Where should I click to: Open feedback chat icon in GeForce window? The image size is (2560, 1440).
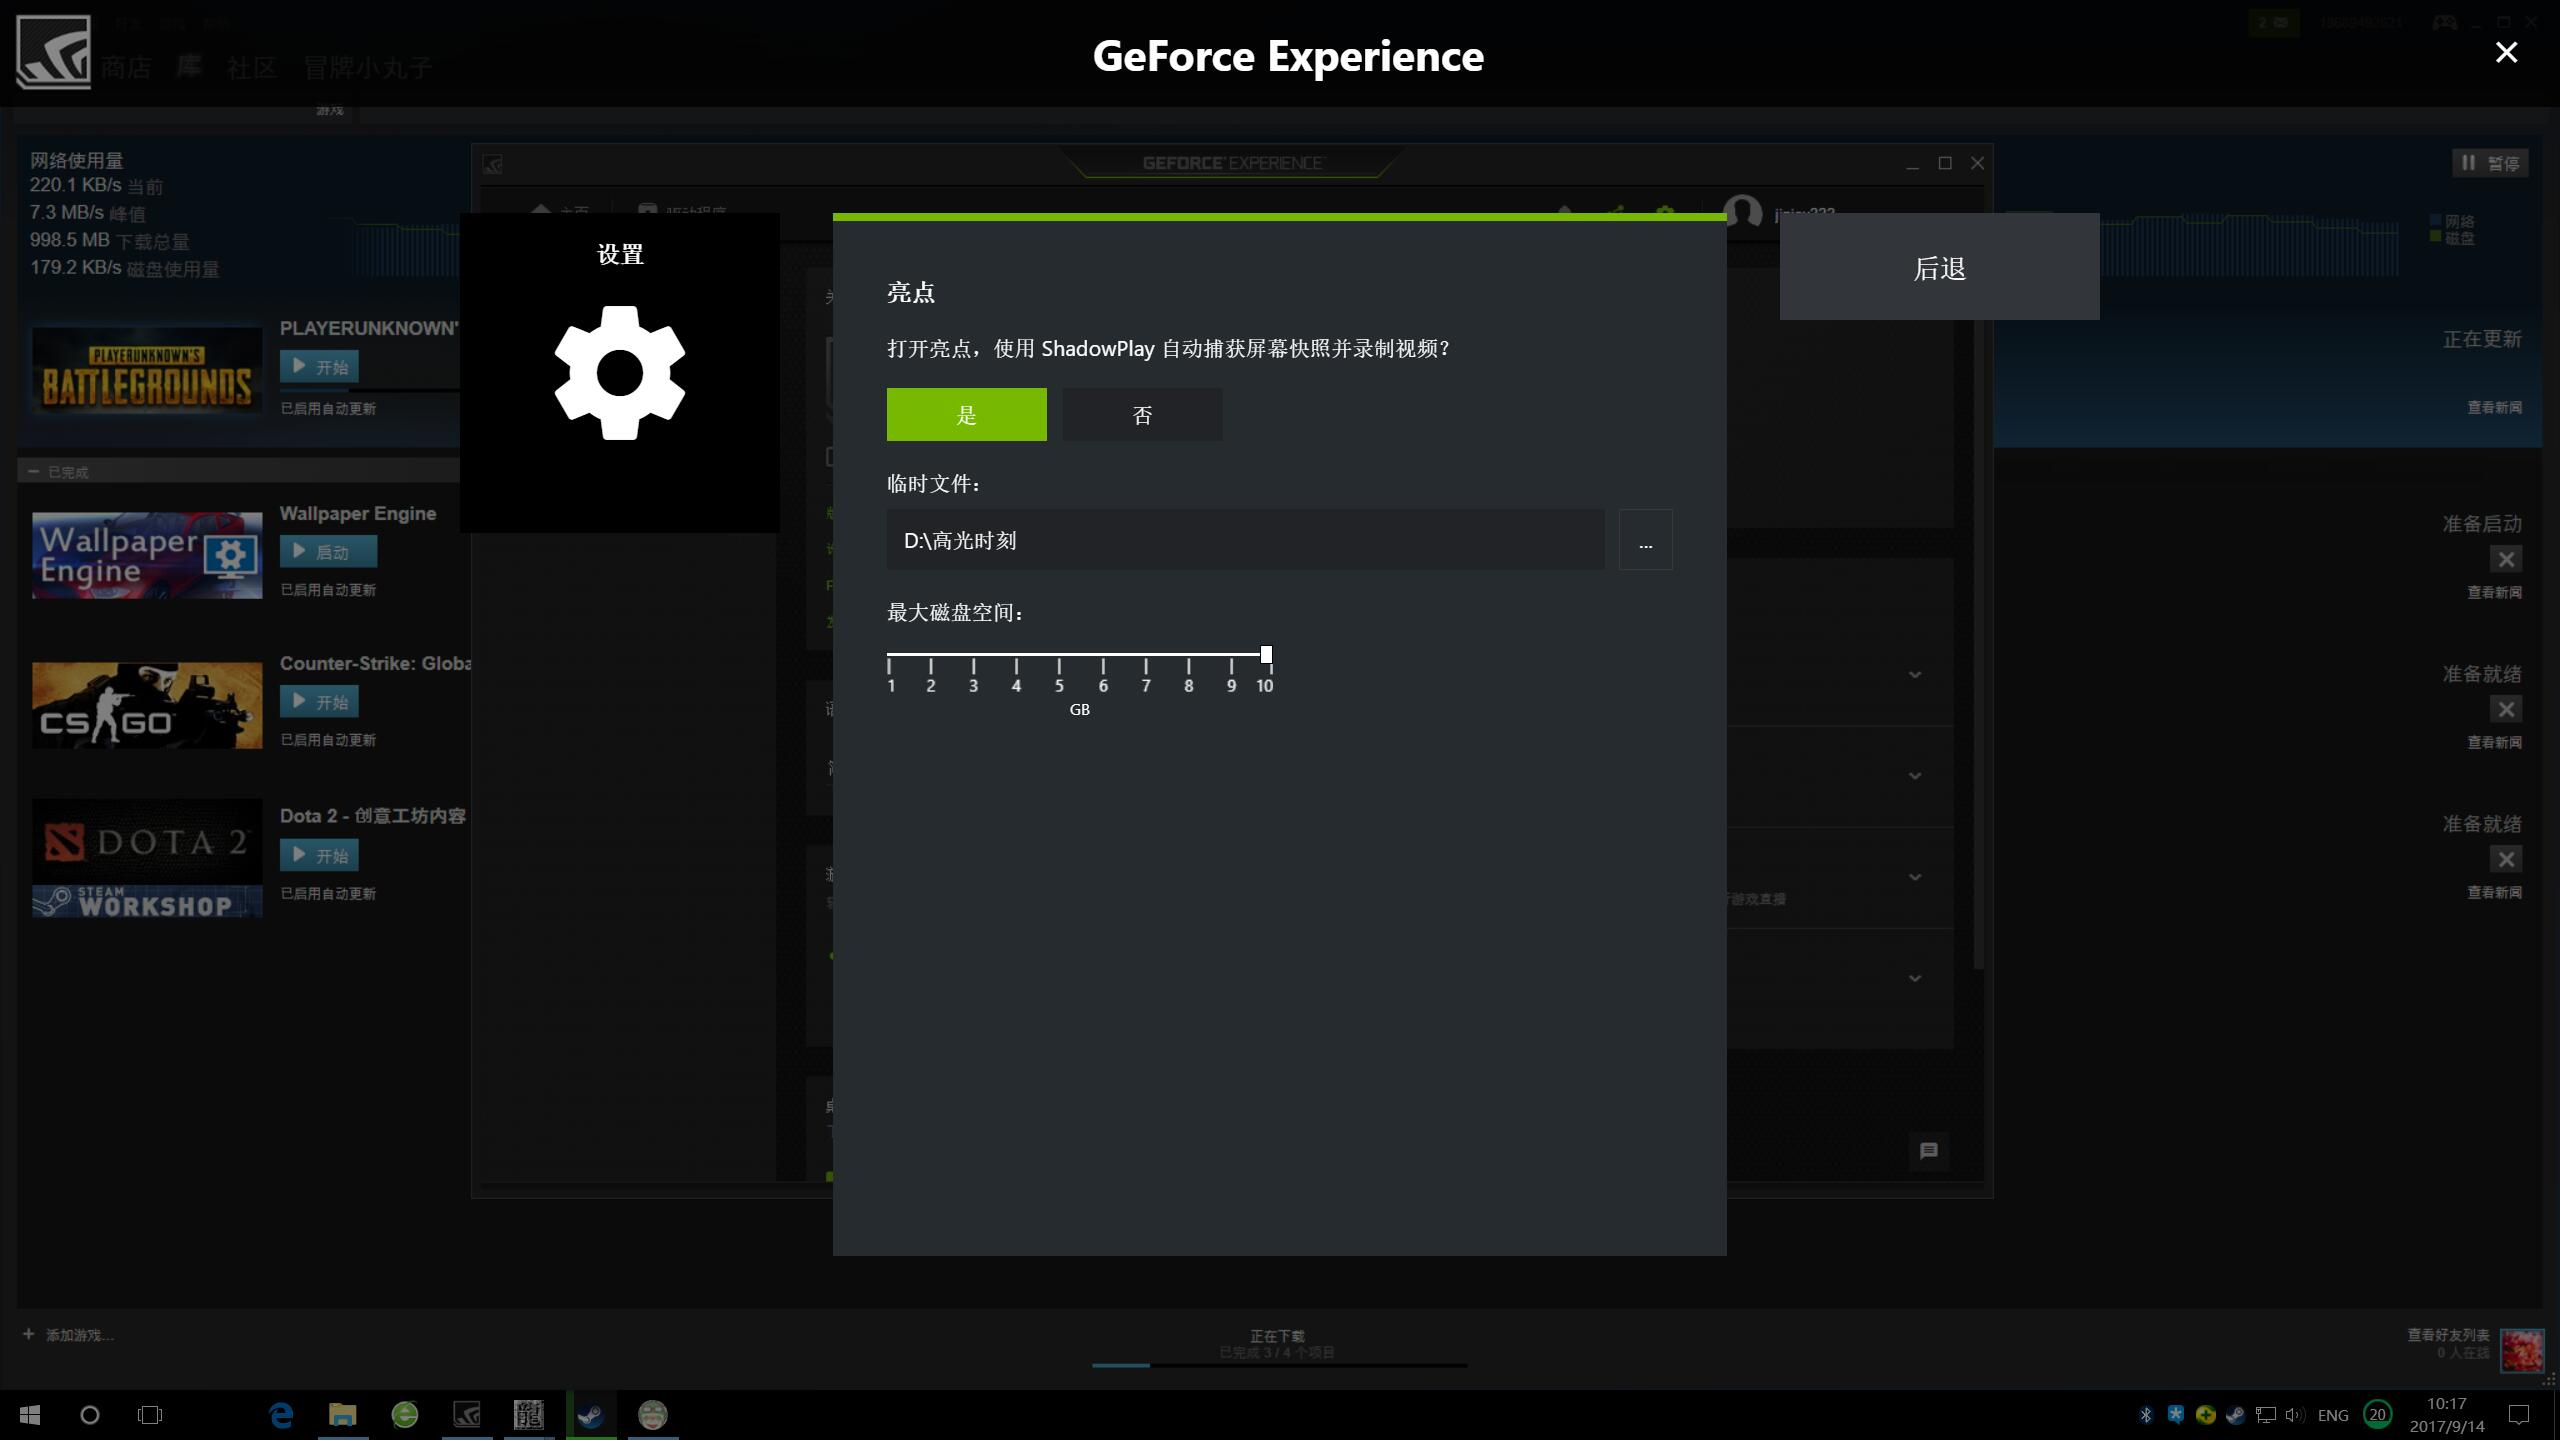(1929, 1151)
